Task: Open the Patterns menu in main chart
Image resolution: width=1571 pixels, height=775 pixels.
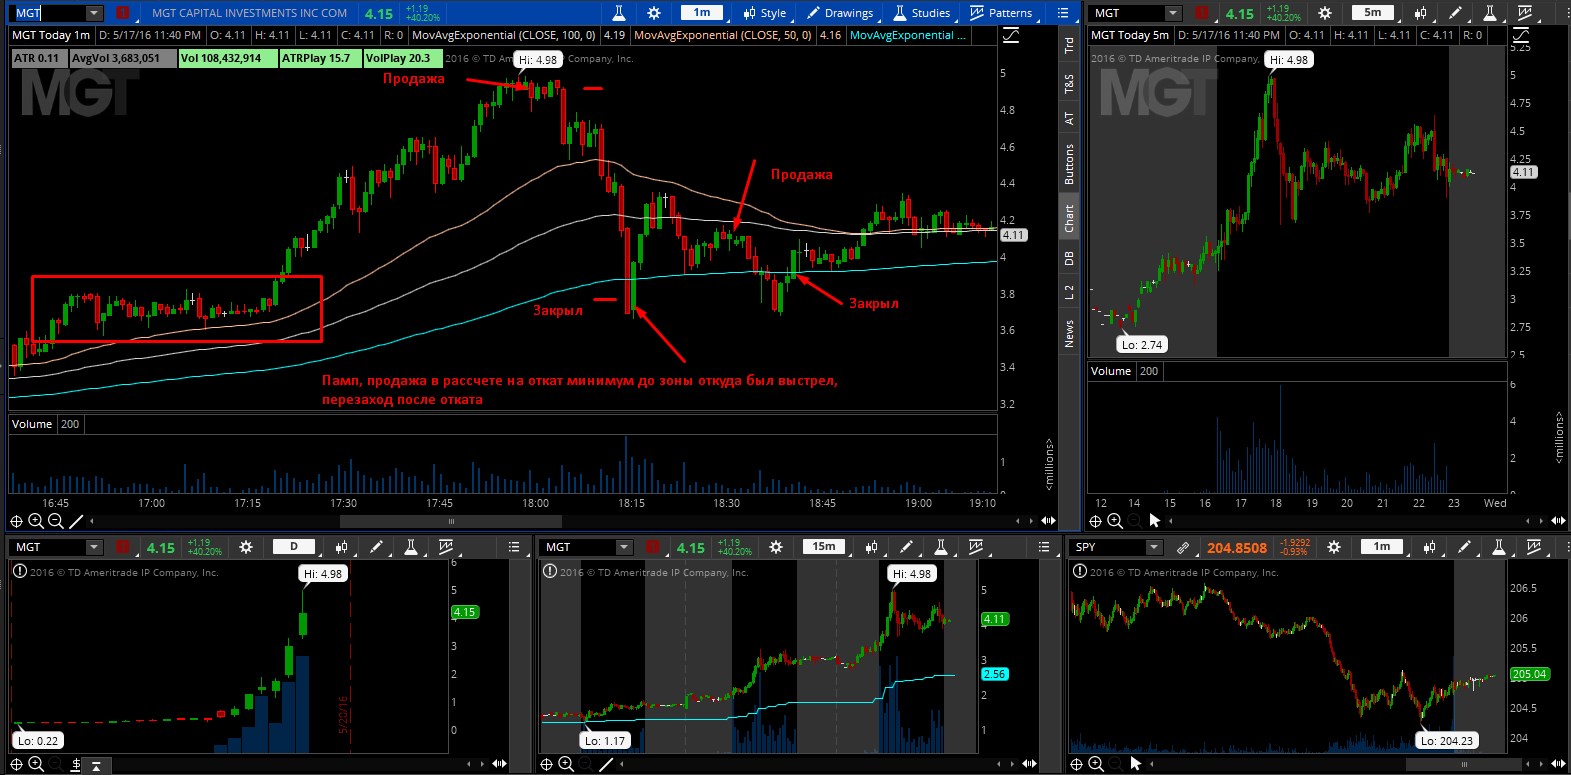Action: [1001, 13]
